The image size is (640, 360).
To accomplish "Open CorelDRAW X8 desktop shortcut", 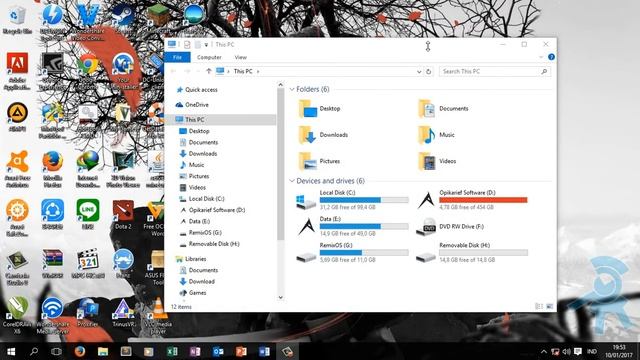I will pyautogui.click(x=17, y=315).
